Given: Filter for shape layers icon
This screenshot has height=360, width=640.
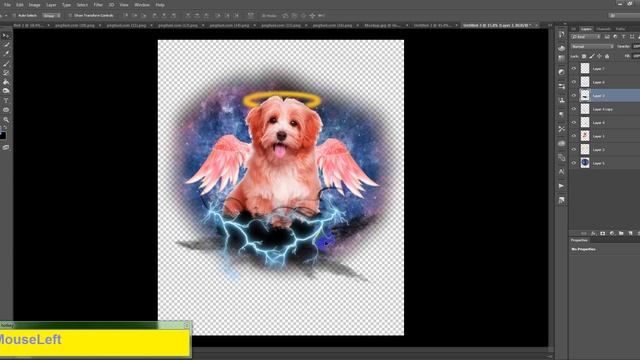Looking at the screenshot, I should [x=631, y=37].
